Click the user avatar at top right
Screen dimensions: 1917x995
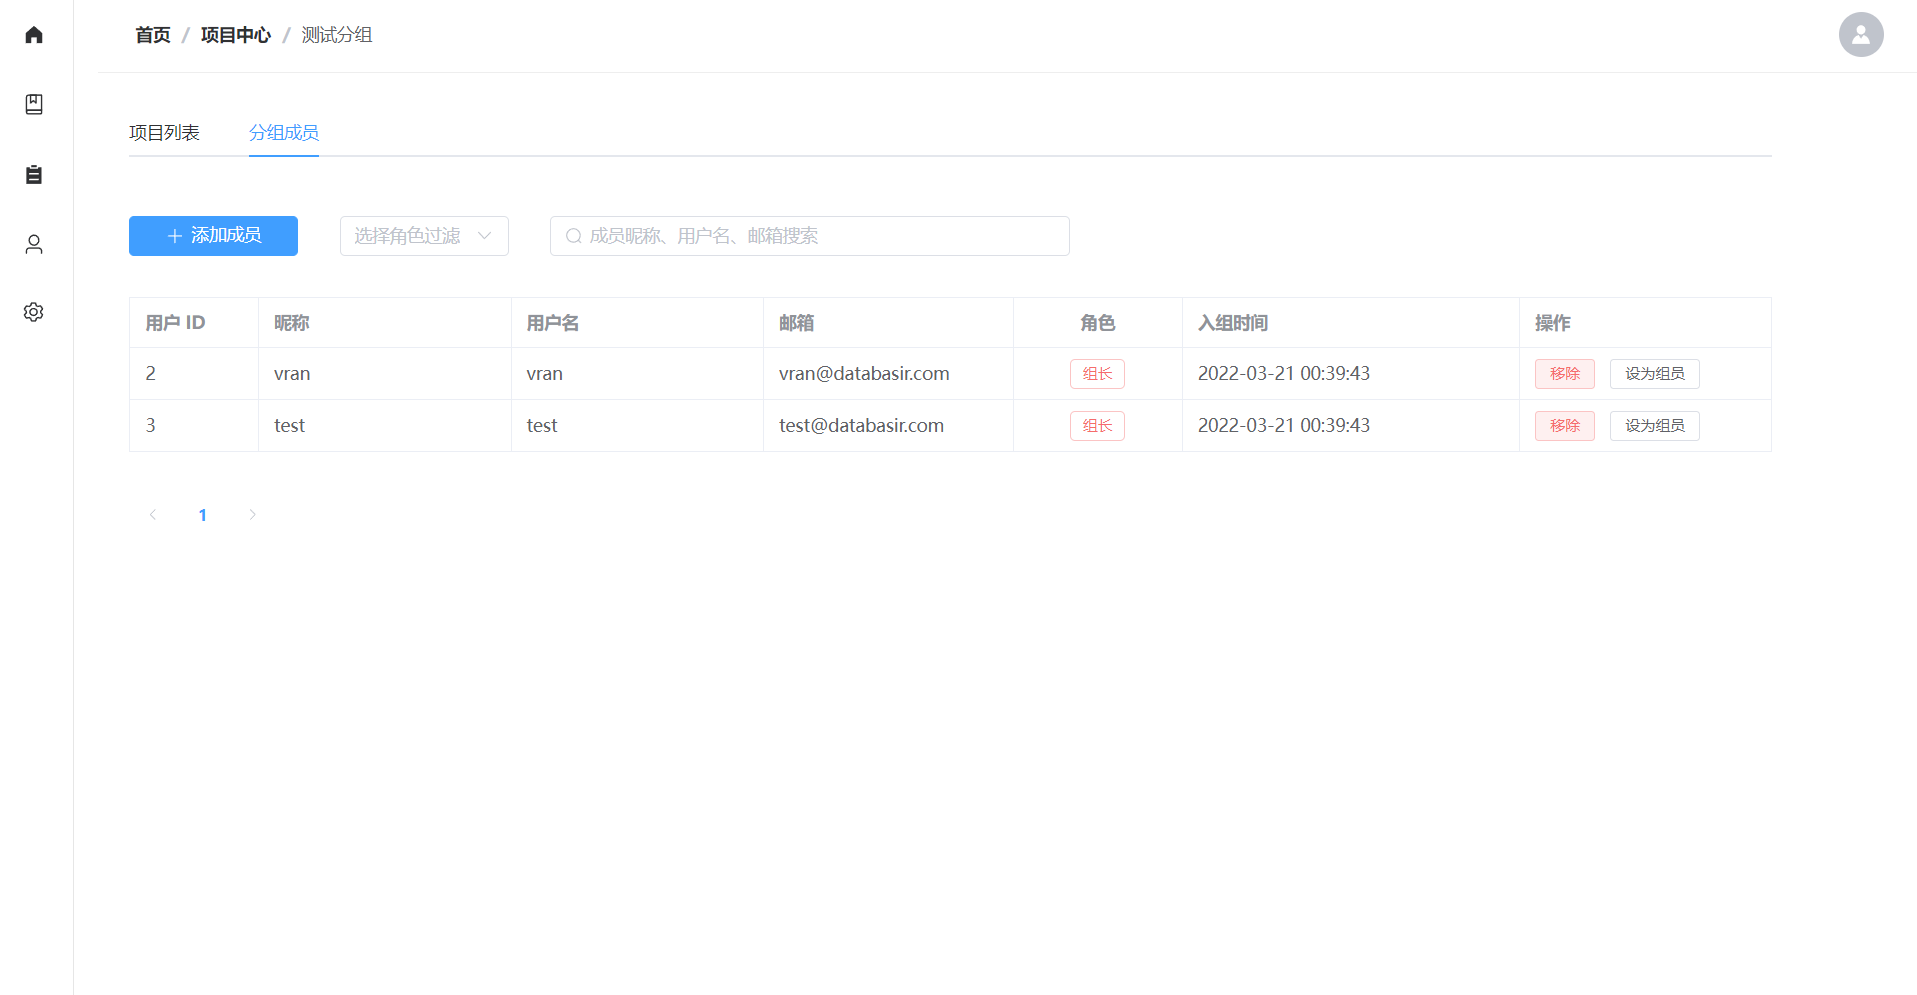click(1860, 35)
